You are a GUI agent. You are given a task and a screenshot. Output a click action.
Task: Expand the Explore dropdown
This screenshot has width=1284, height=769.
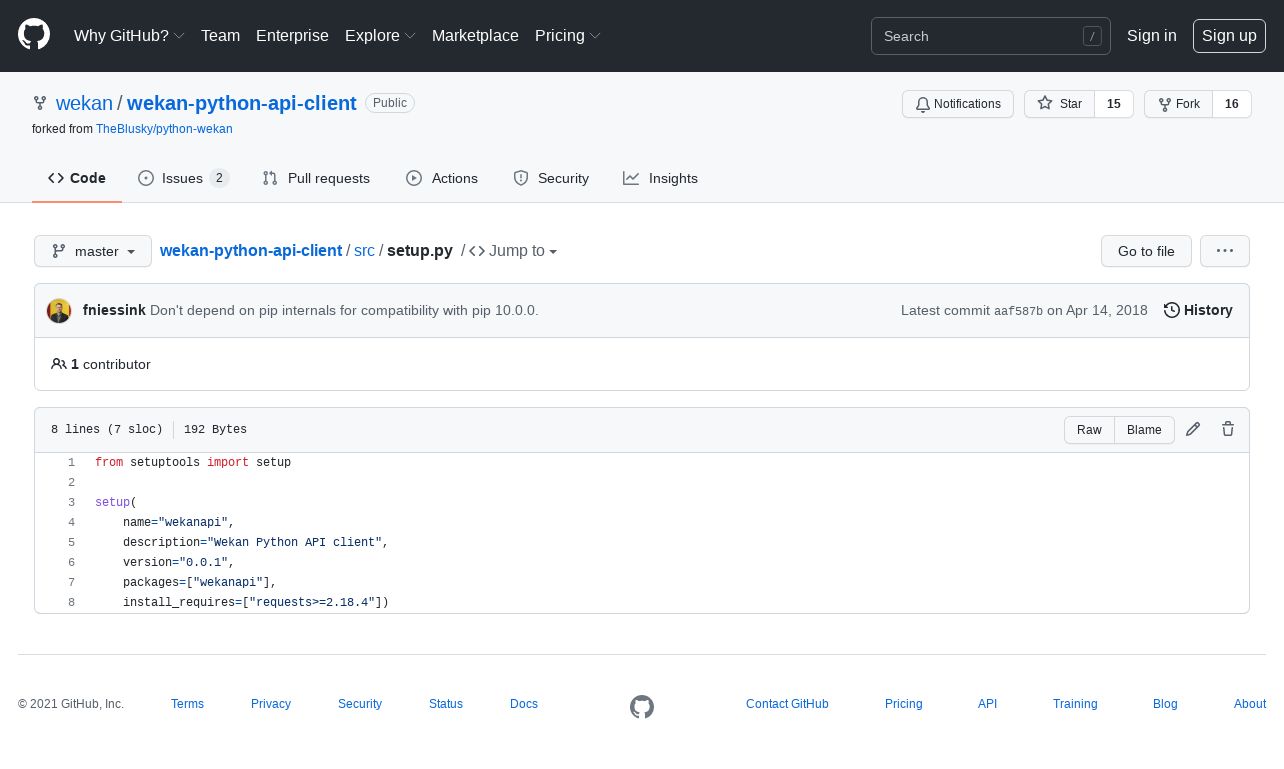[x=380, y=36]
